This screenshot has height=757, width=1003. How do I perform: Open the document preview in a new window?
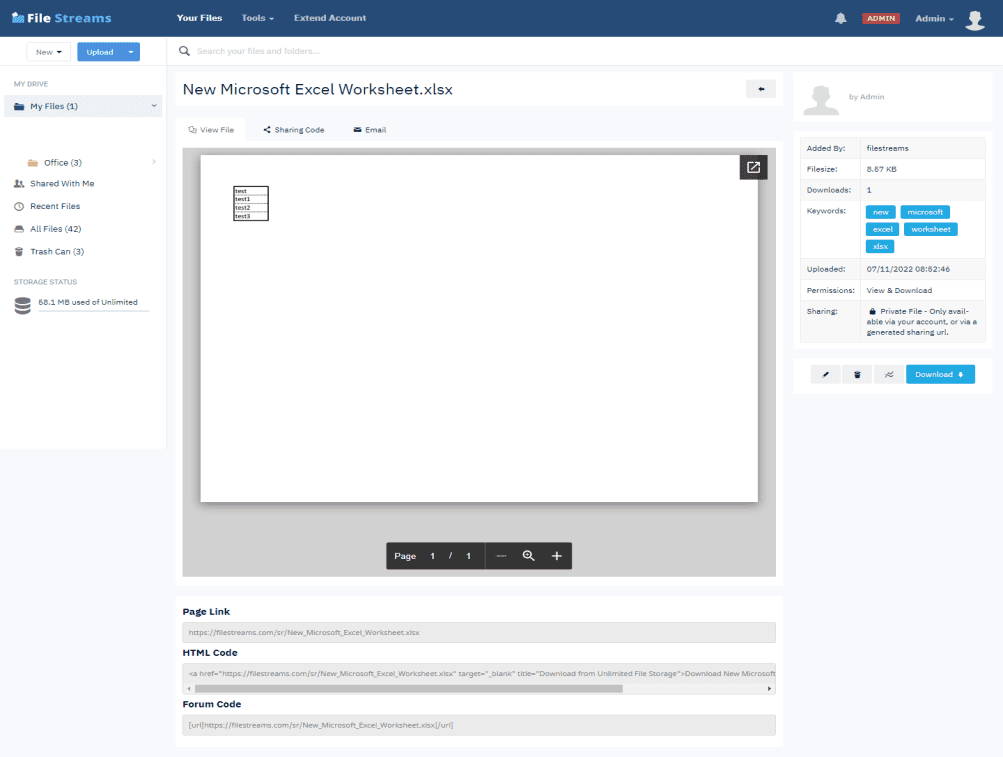[x=754, y=167]
